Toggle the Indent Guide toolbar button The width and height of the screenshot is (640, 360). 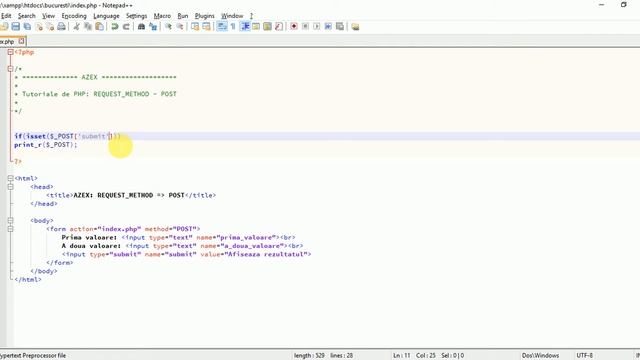245,27
